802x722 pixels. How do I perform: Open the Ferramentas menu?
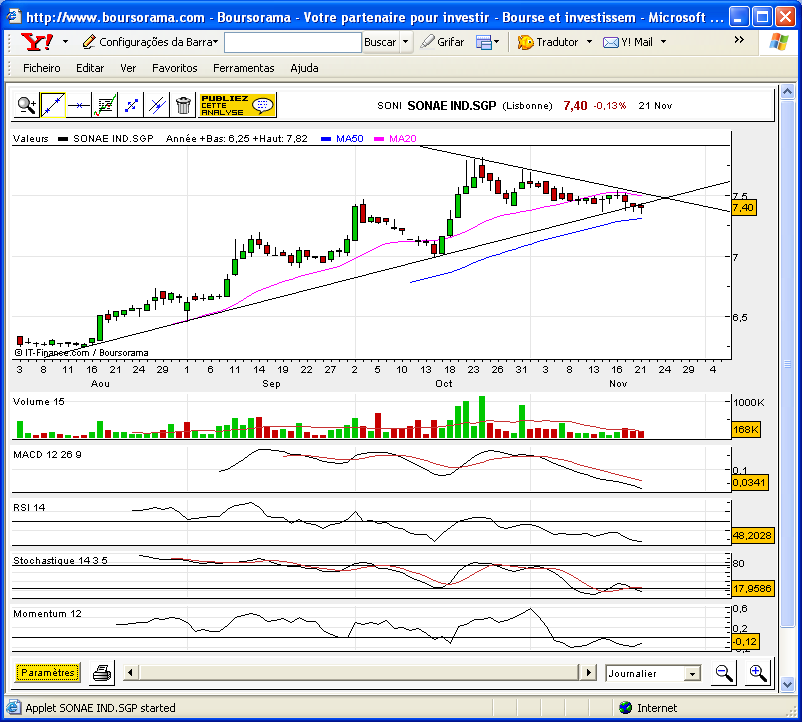[243, 68]
